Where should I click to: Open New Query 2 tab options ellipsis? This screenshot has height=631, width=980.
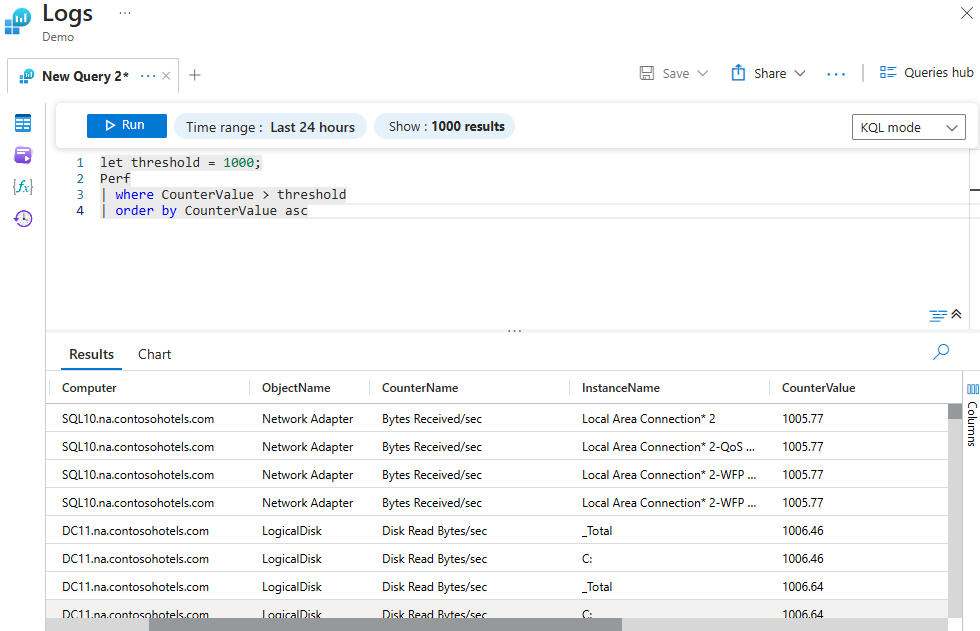[x=148, y=76]
